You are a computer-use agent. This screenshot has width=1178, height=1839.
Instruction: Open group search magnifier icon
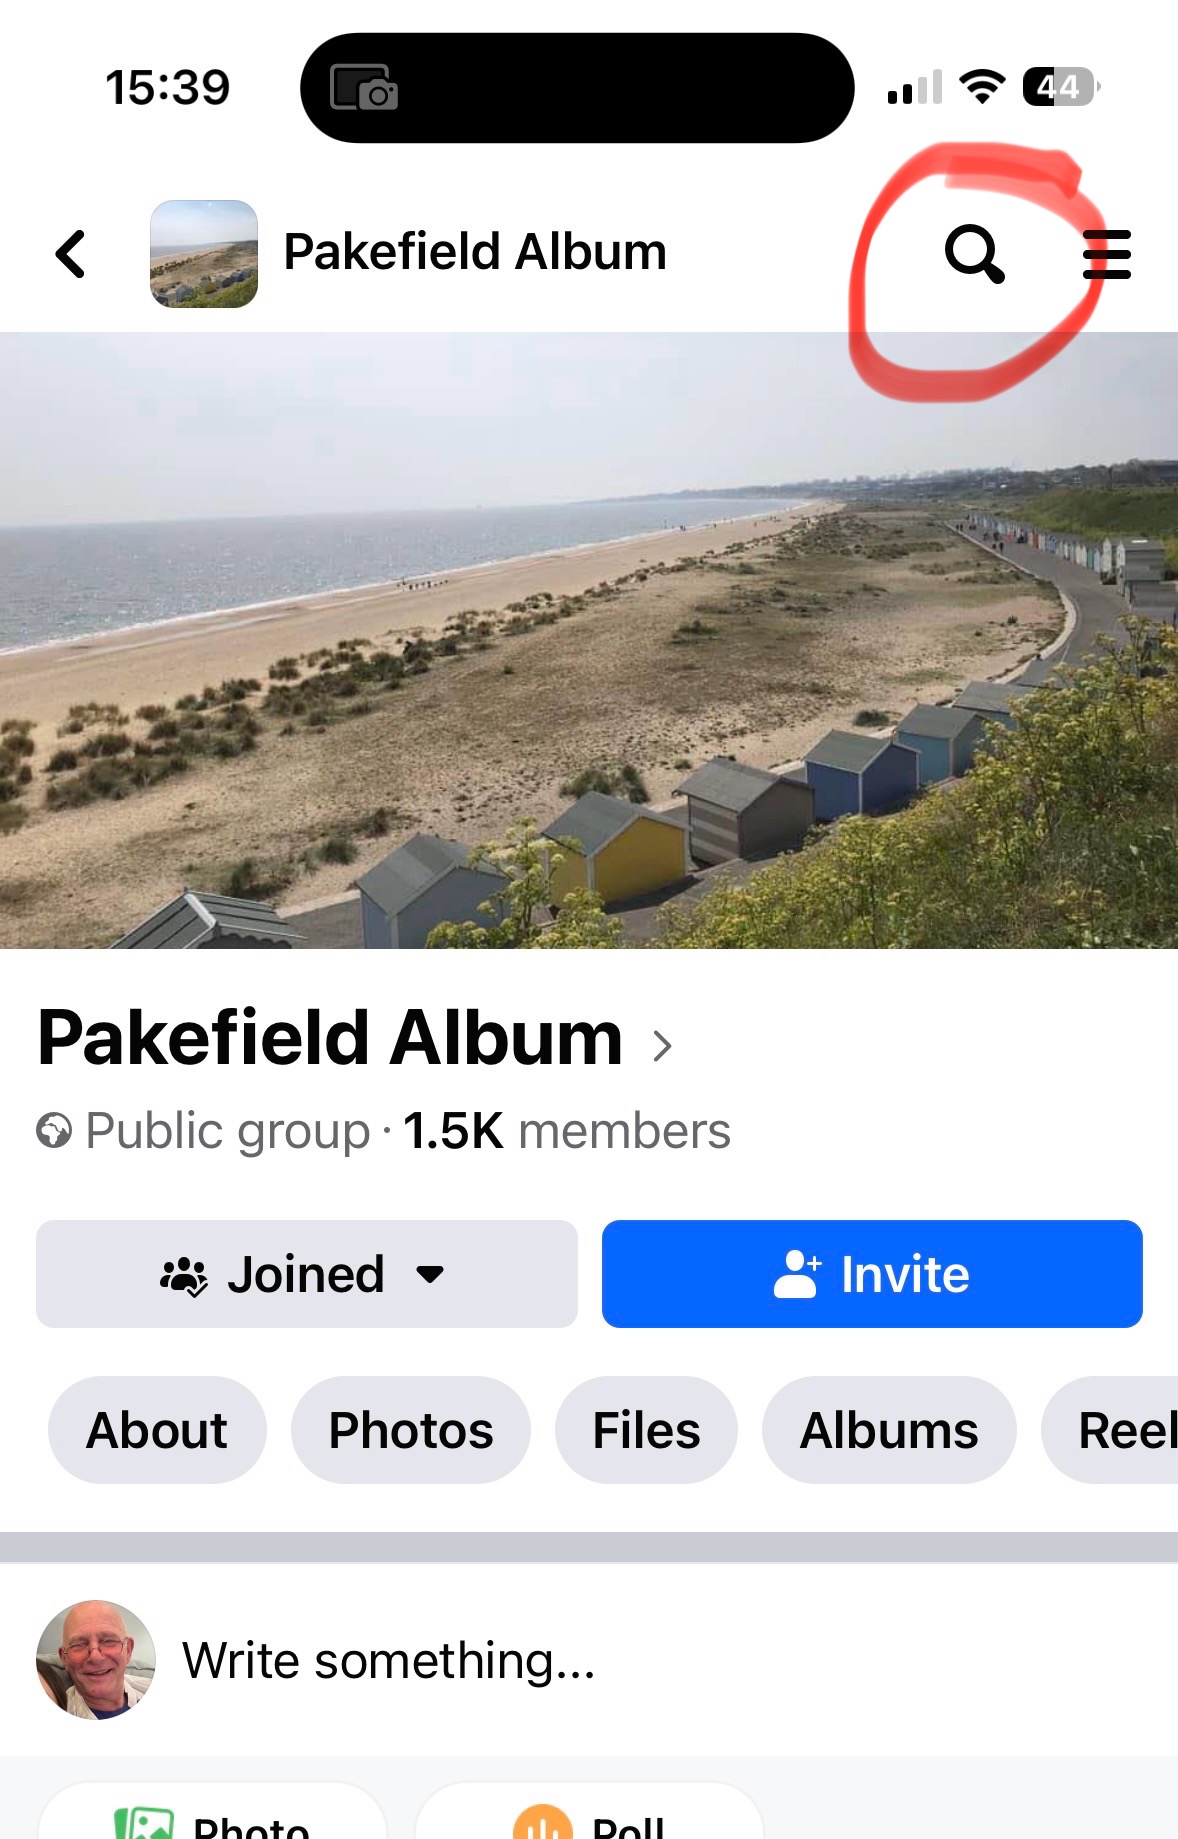coord(973,254)
